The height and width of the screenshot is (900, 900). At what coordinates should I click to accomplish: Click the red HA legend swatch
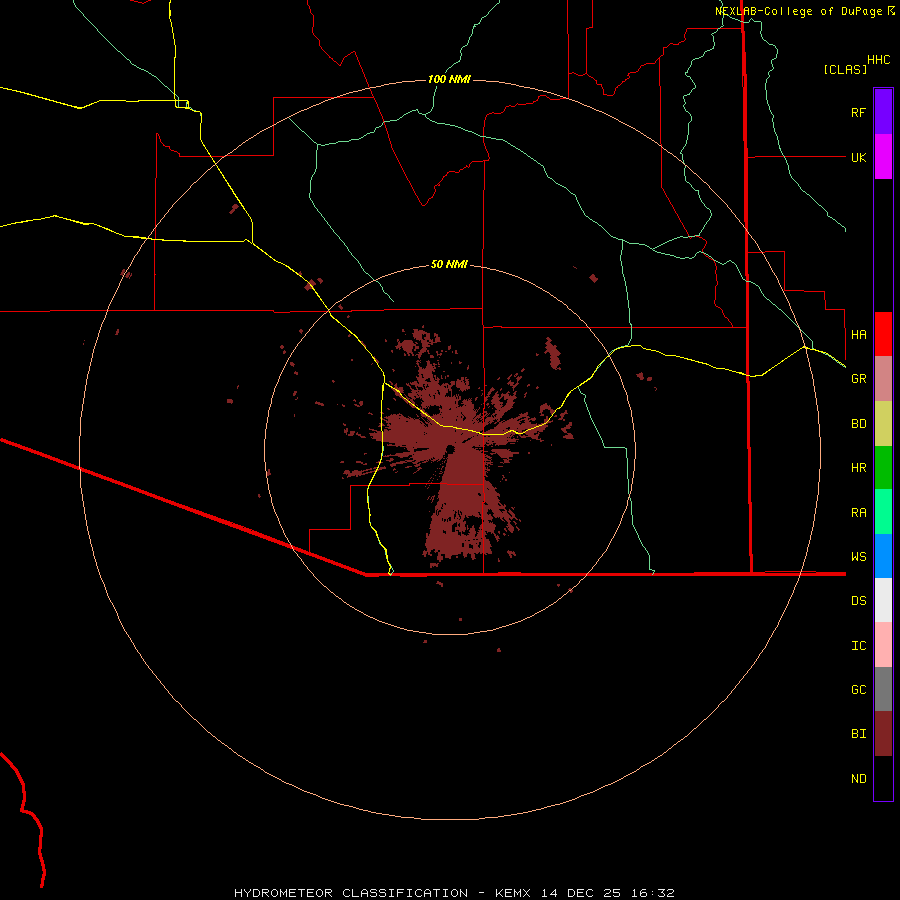(x=883, y=334)
